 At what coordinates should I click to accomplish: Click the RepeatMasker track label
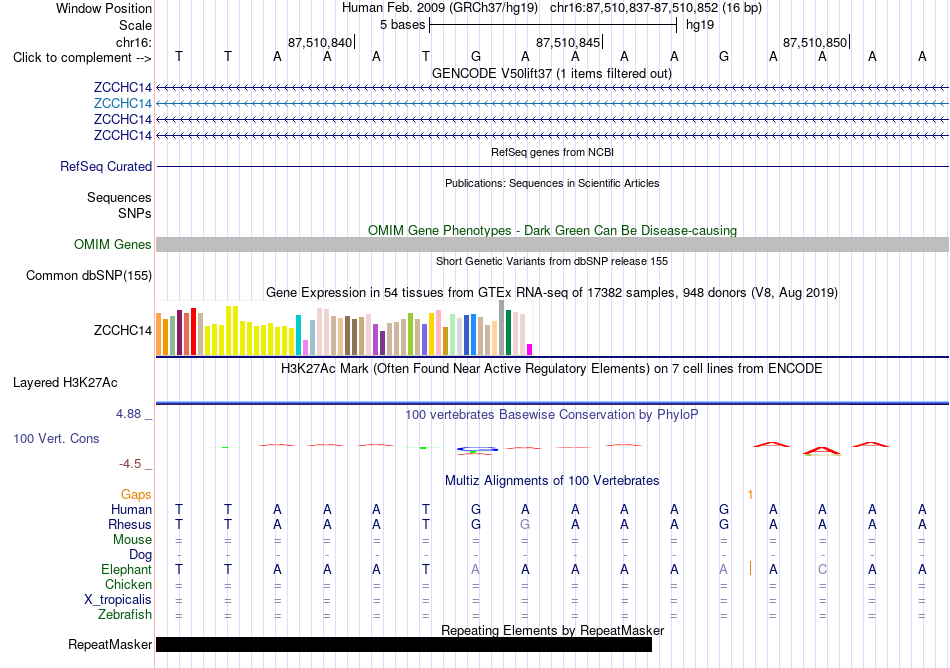110,644
